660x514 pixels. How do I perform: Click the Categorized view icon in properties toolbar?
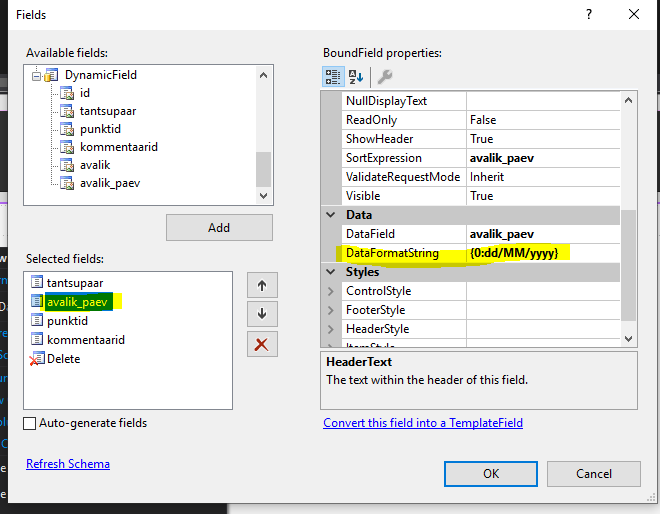coord(333,77)
